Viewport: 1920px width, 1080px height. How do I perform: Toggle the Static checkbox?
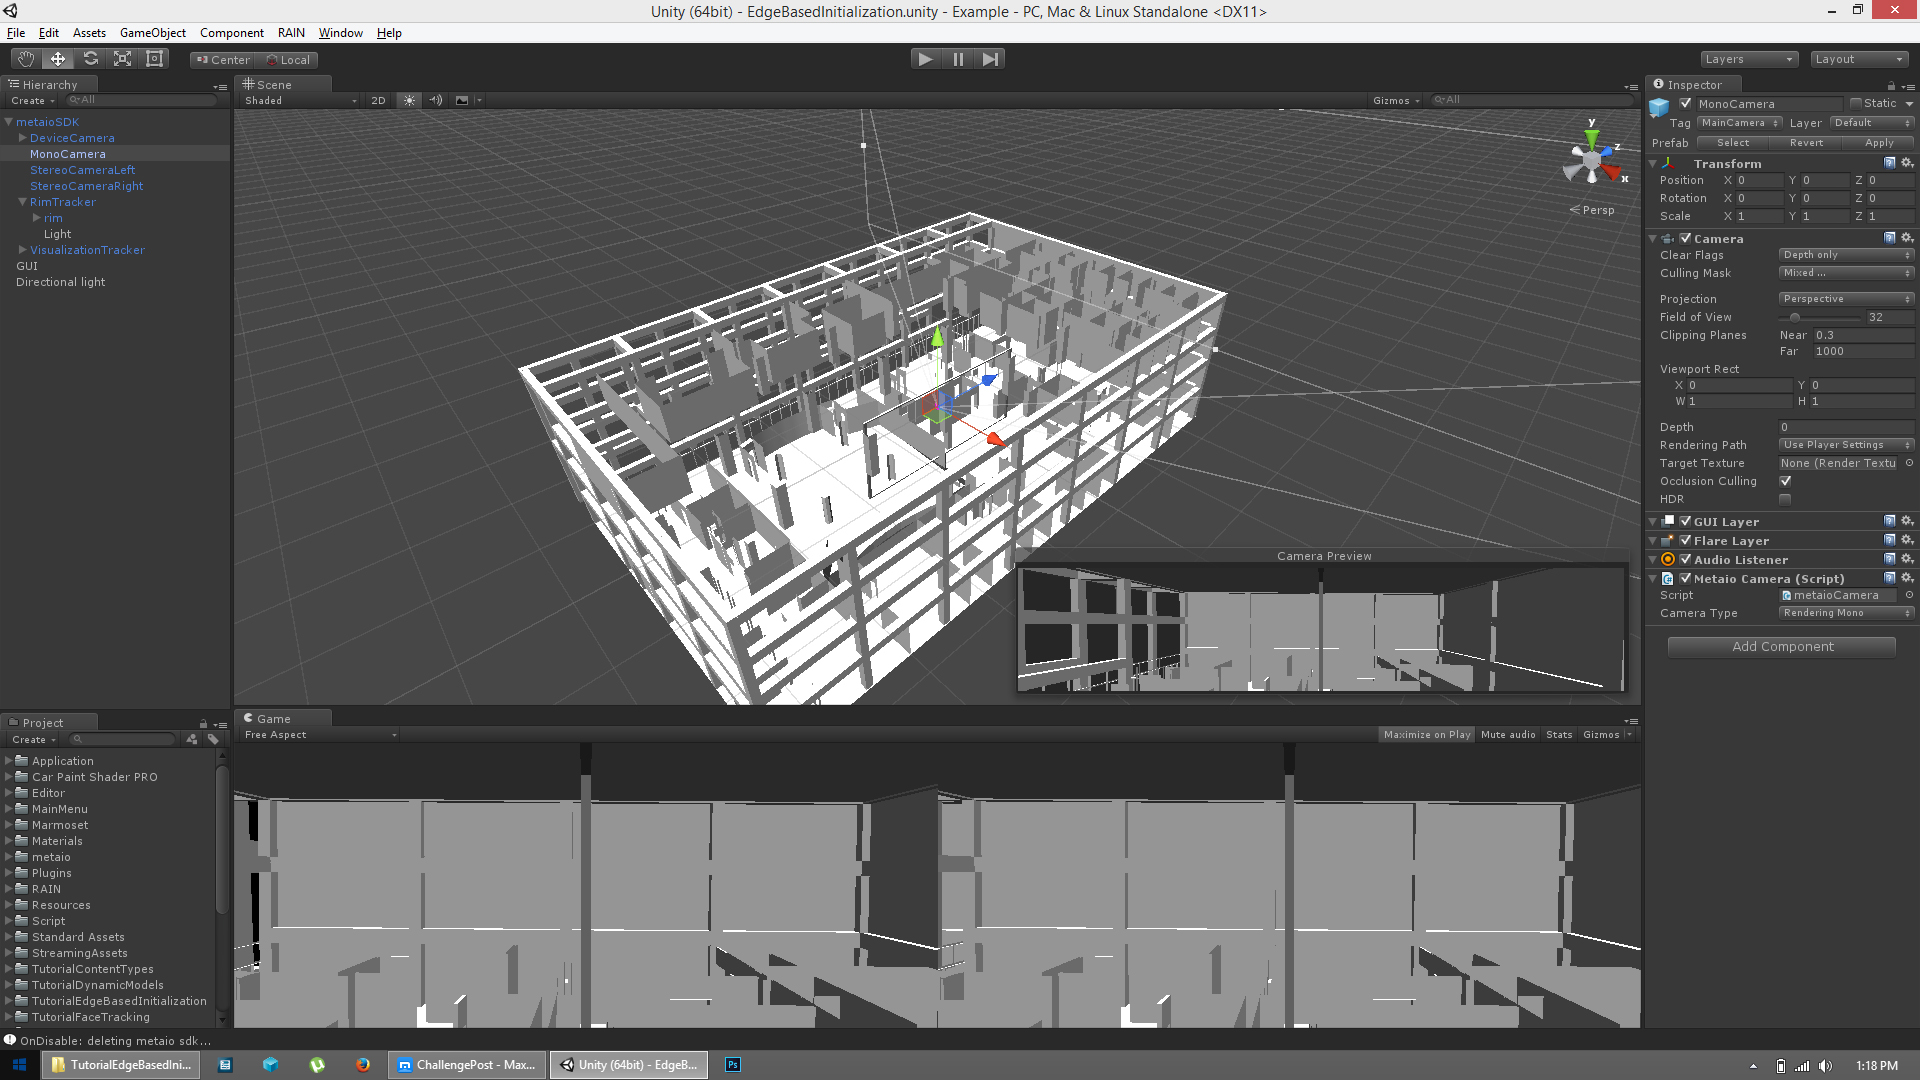[1856, 103]
